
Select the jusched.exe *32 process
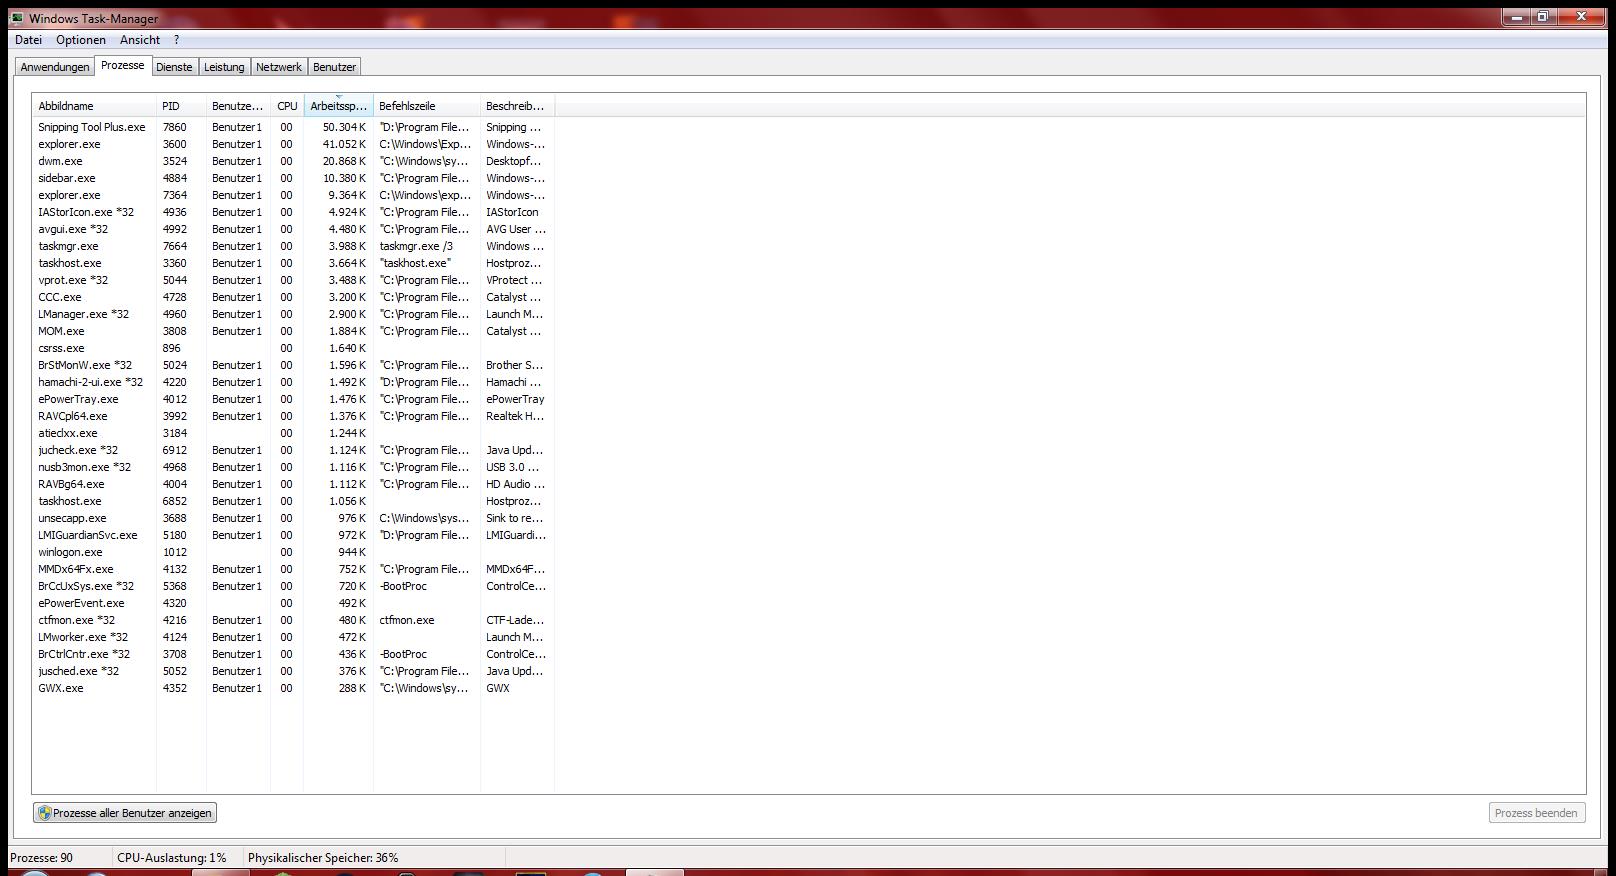[x=293, y=671]
